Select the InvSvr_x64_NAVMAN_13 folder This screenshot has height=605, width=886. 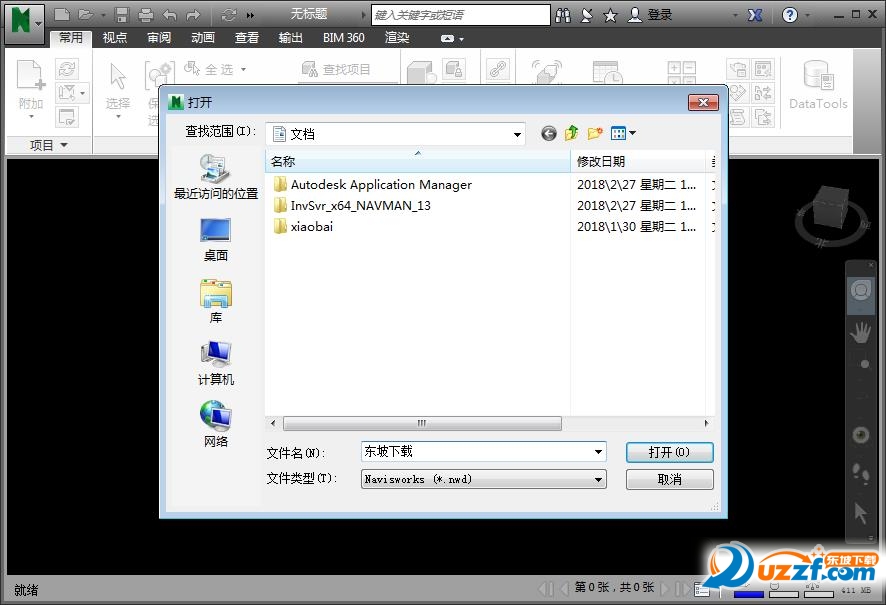[x=352, y=206]
